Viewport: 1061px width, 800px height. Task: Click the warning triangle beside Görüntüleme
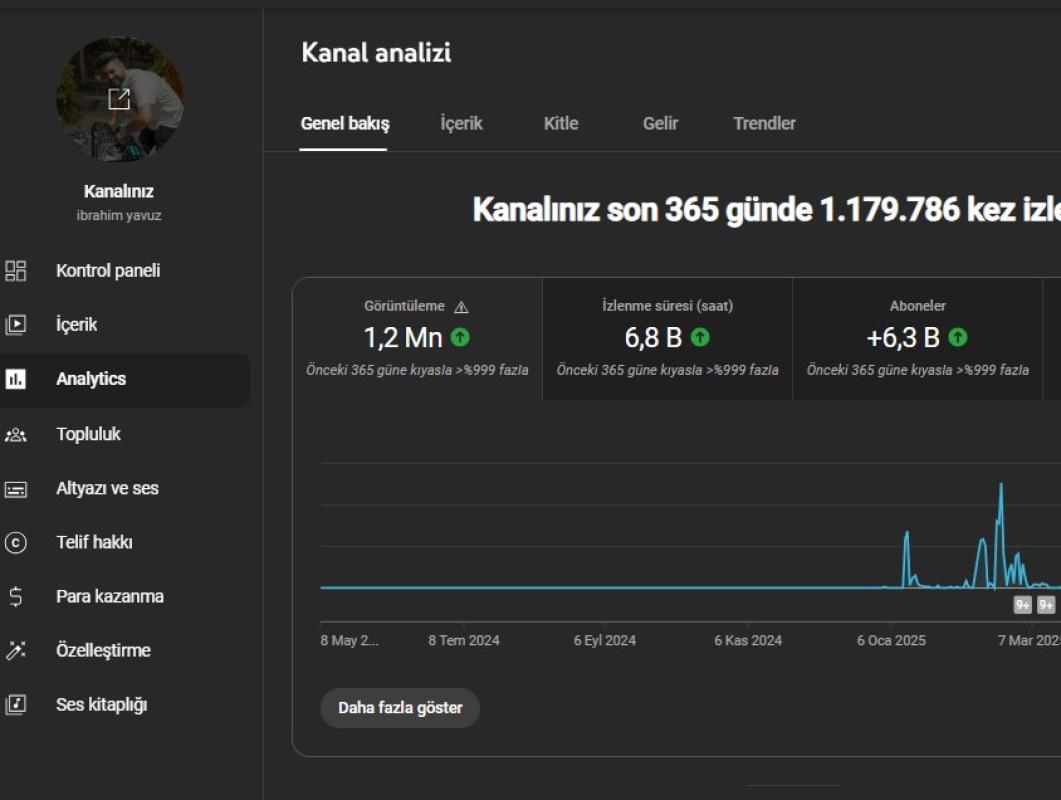coord(461,307)
